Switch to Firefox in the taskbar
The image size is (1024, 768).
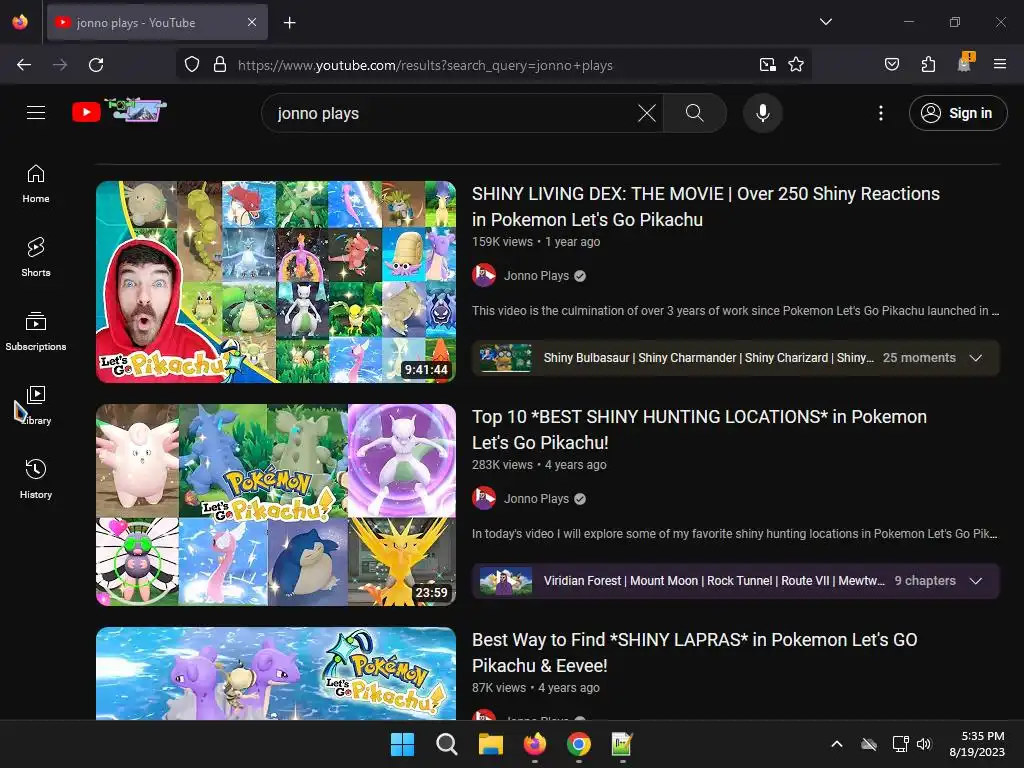click(535, 744)
